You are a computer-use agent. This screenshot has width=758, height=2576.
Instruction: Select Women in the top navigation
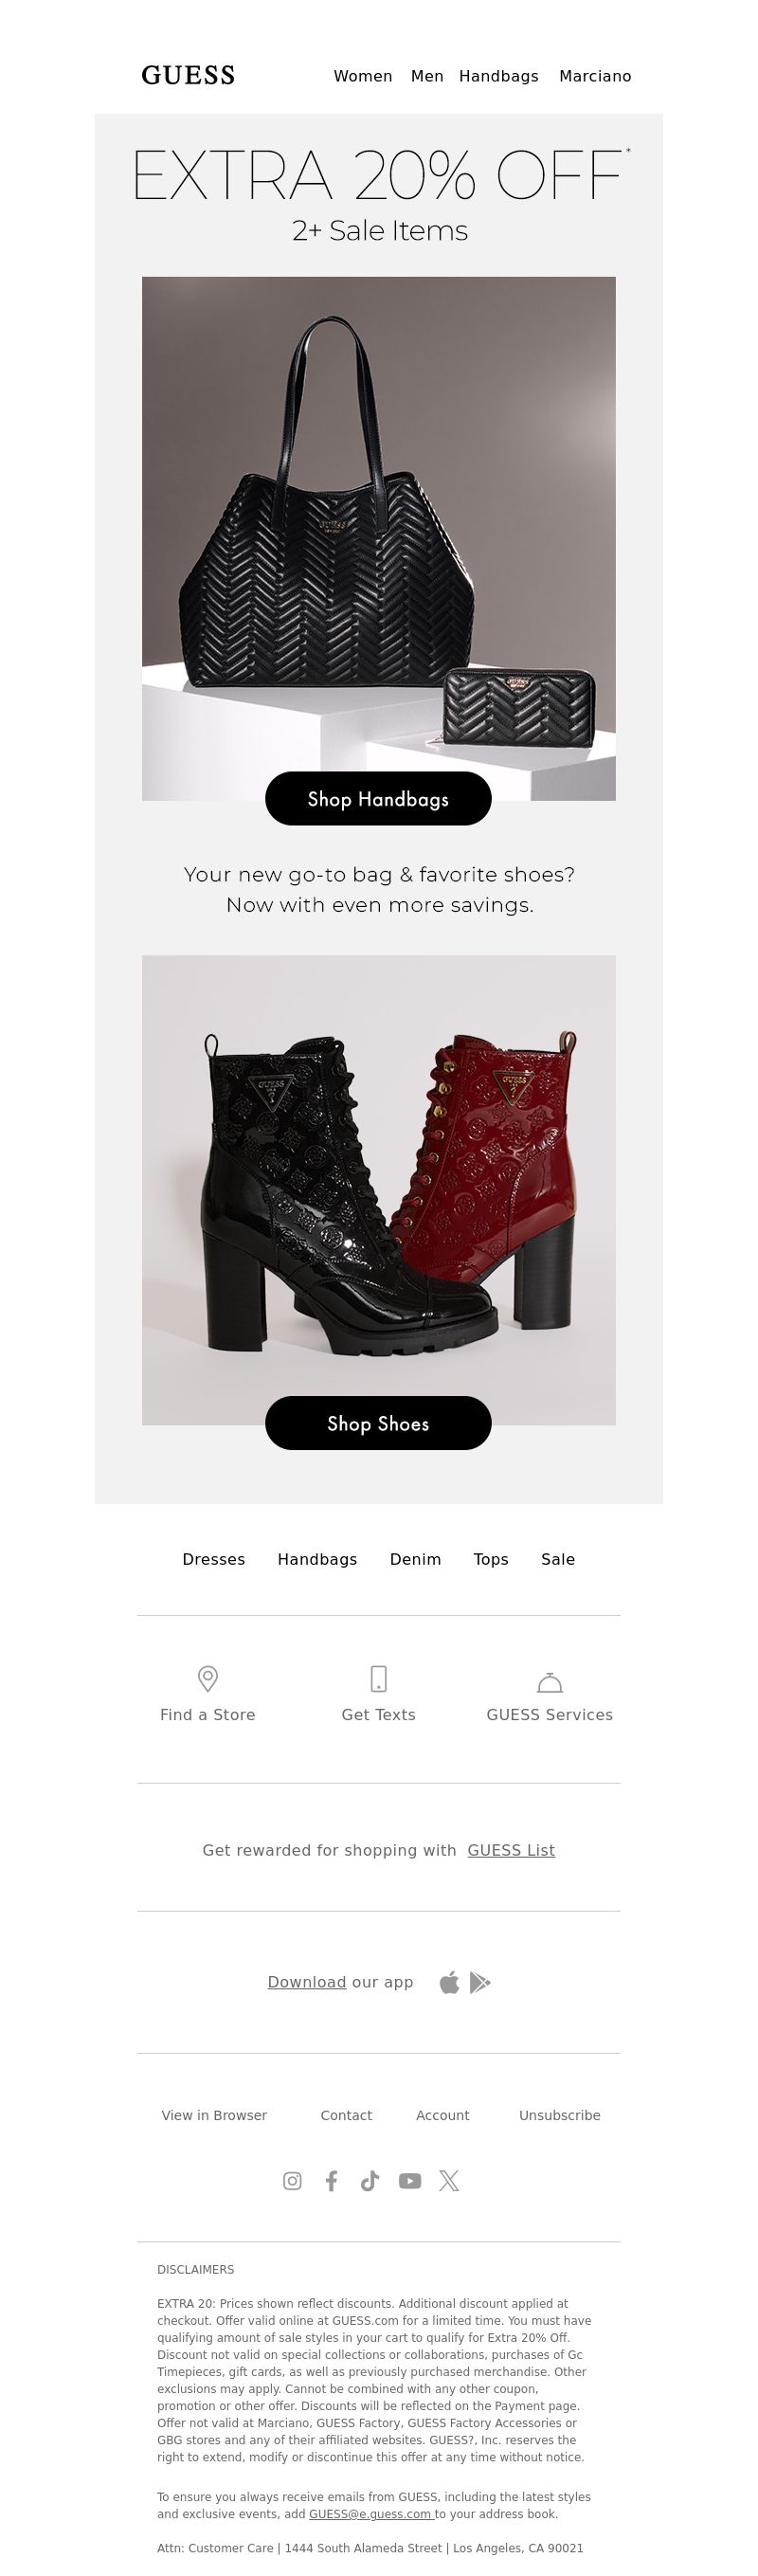[363, 76]
